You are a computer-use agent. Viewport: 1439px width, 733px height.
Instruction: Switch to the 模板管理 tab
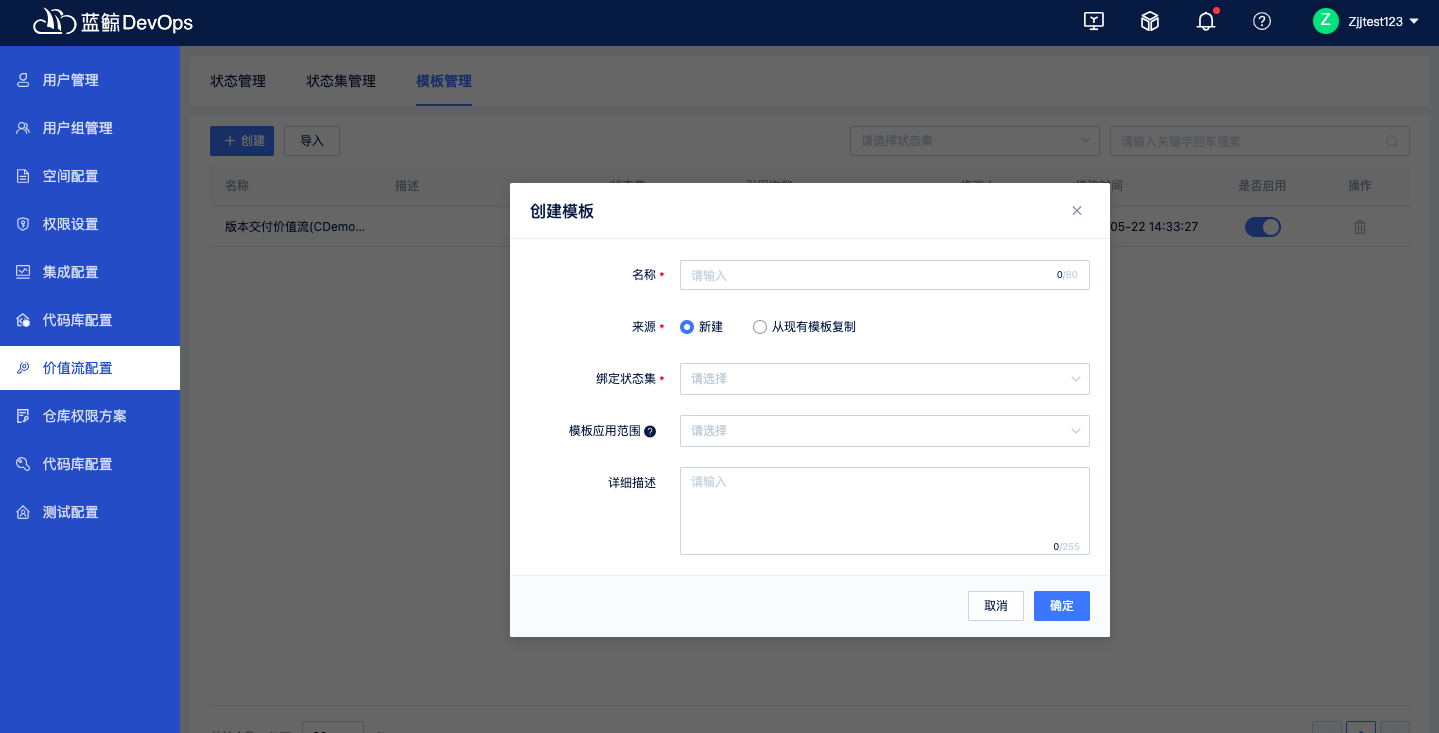(444, 81)
